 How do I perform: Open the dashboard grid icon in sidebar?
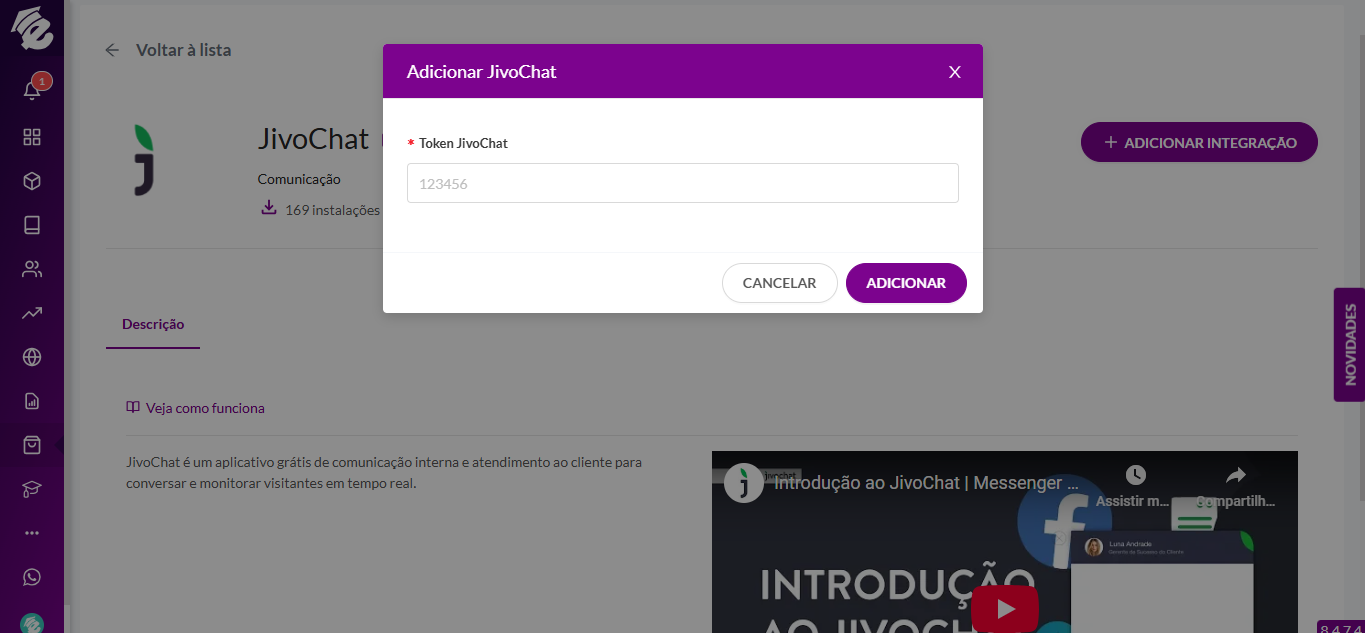[x=32, y=137]
